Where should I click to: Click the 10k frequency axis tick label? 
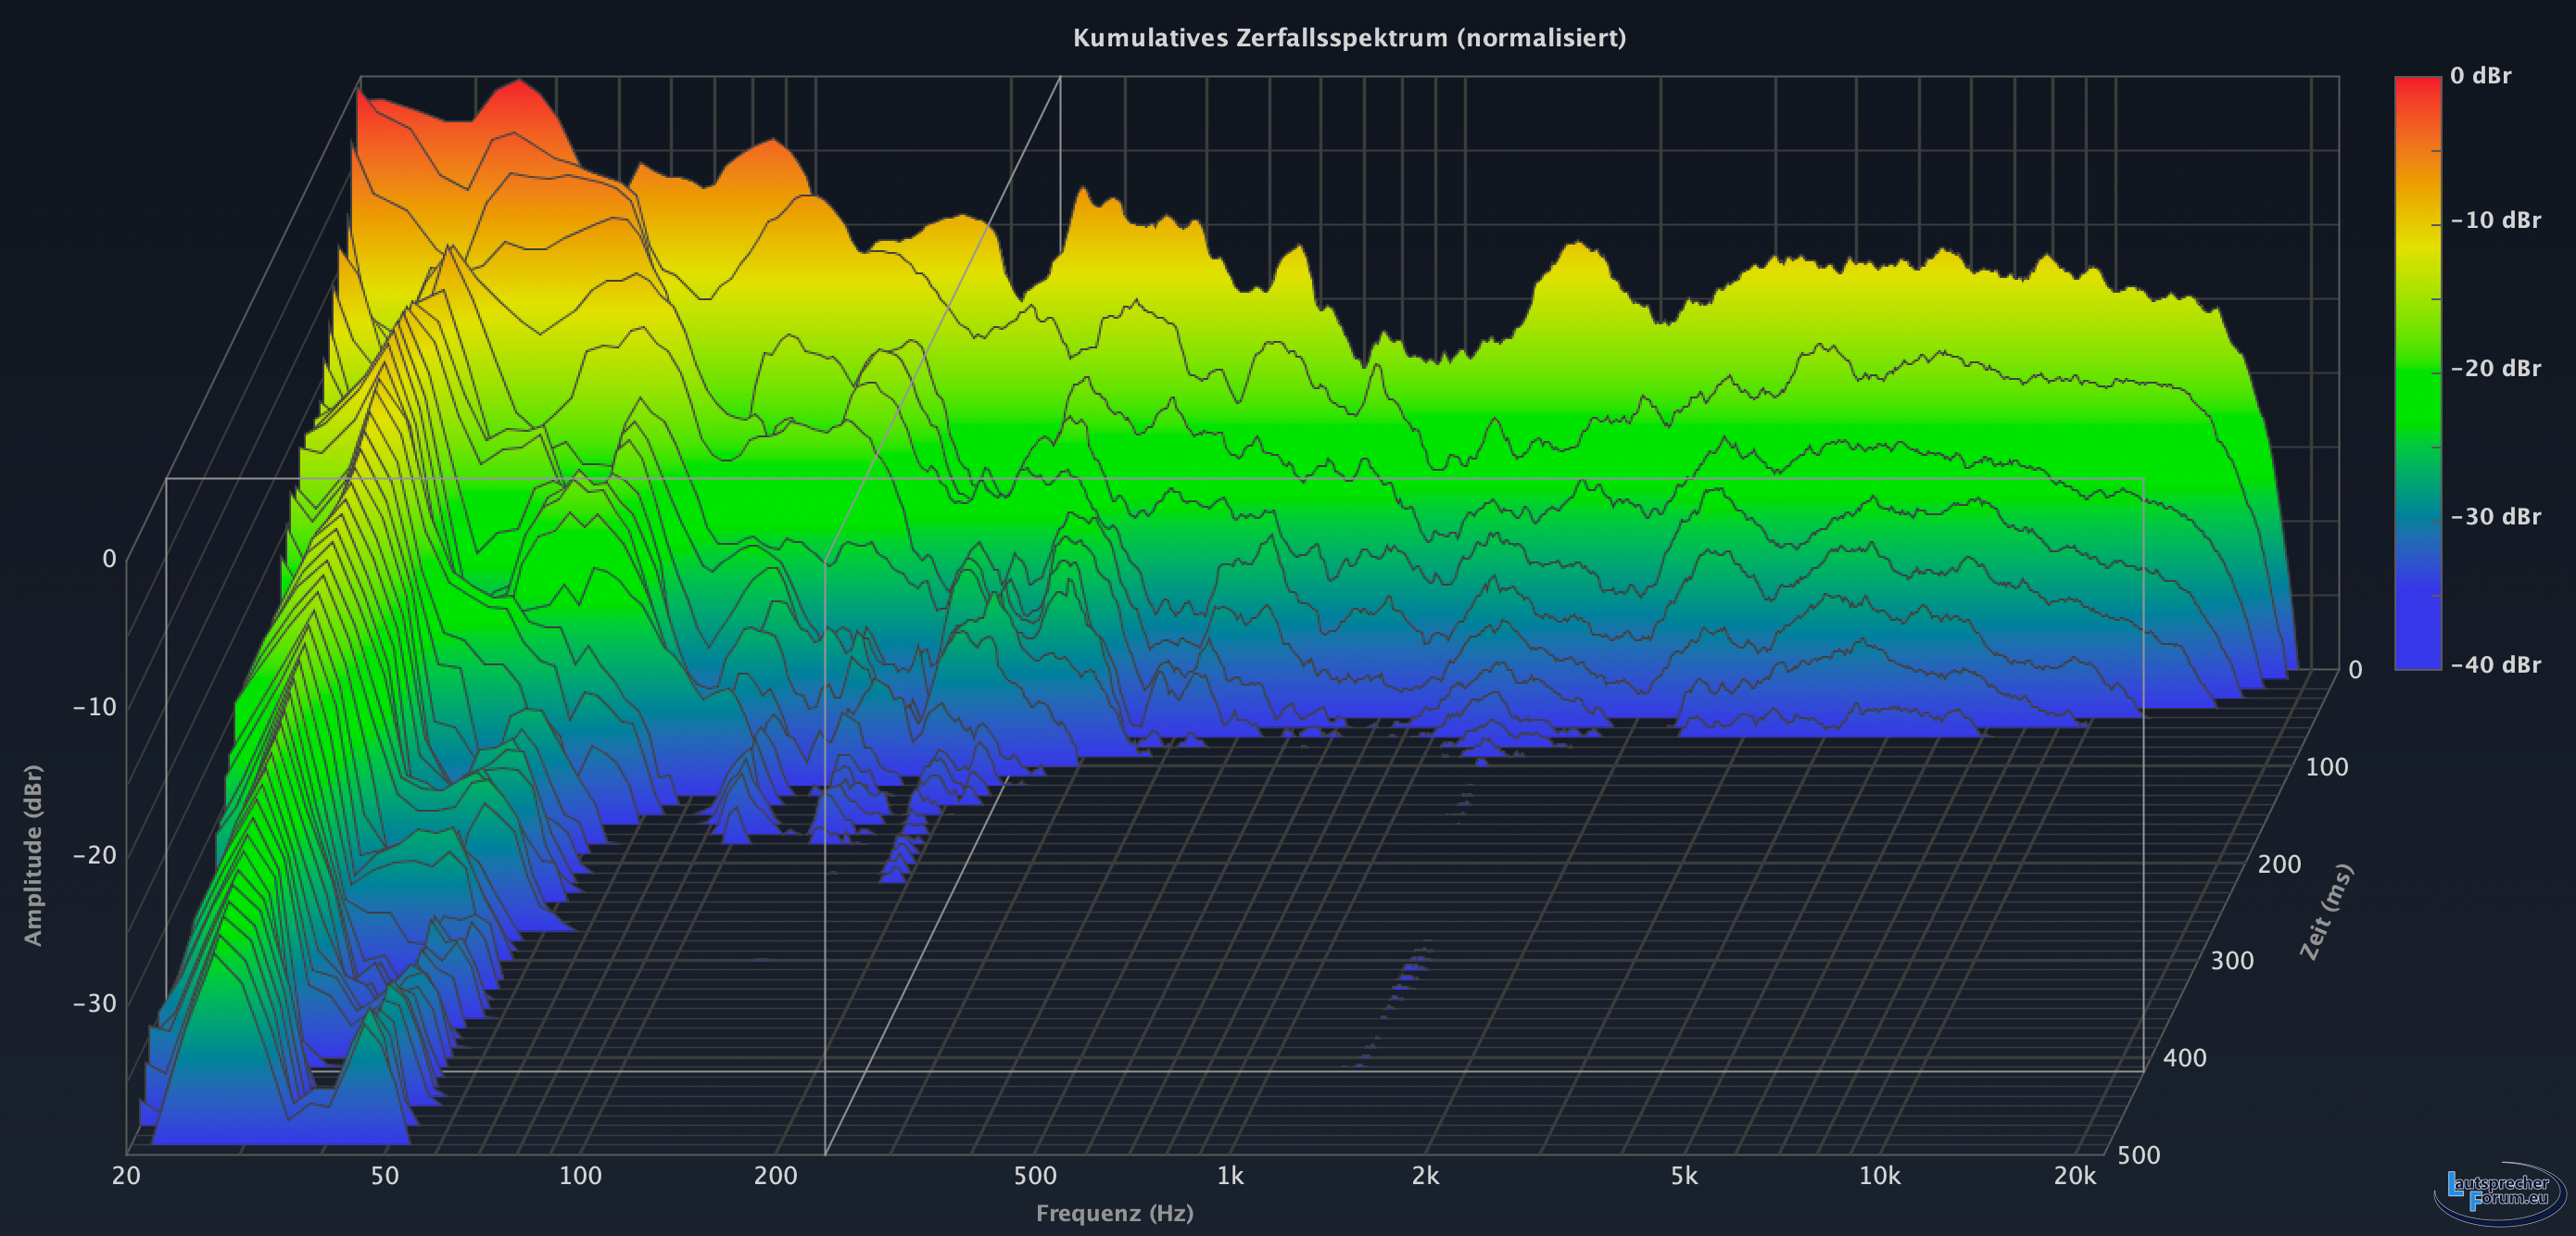tap(1879, 1176)
